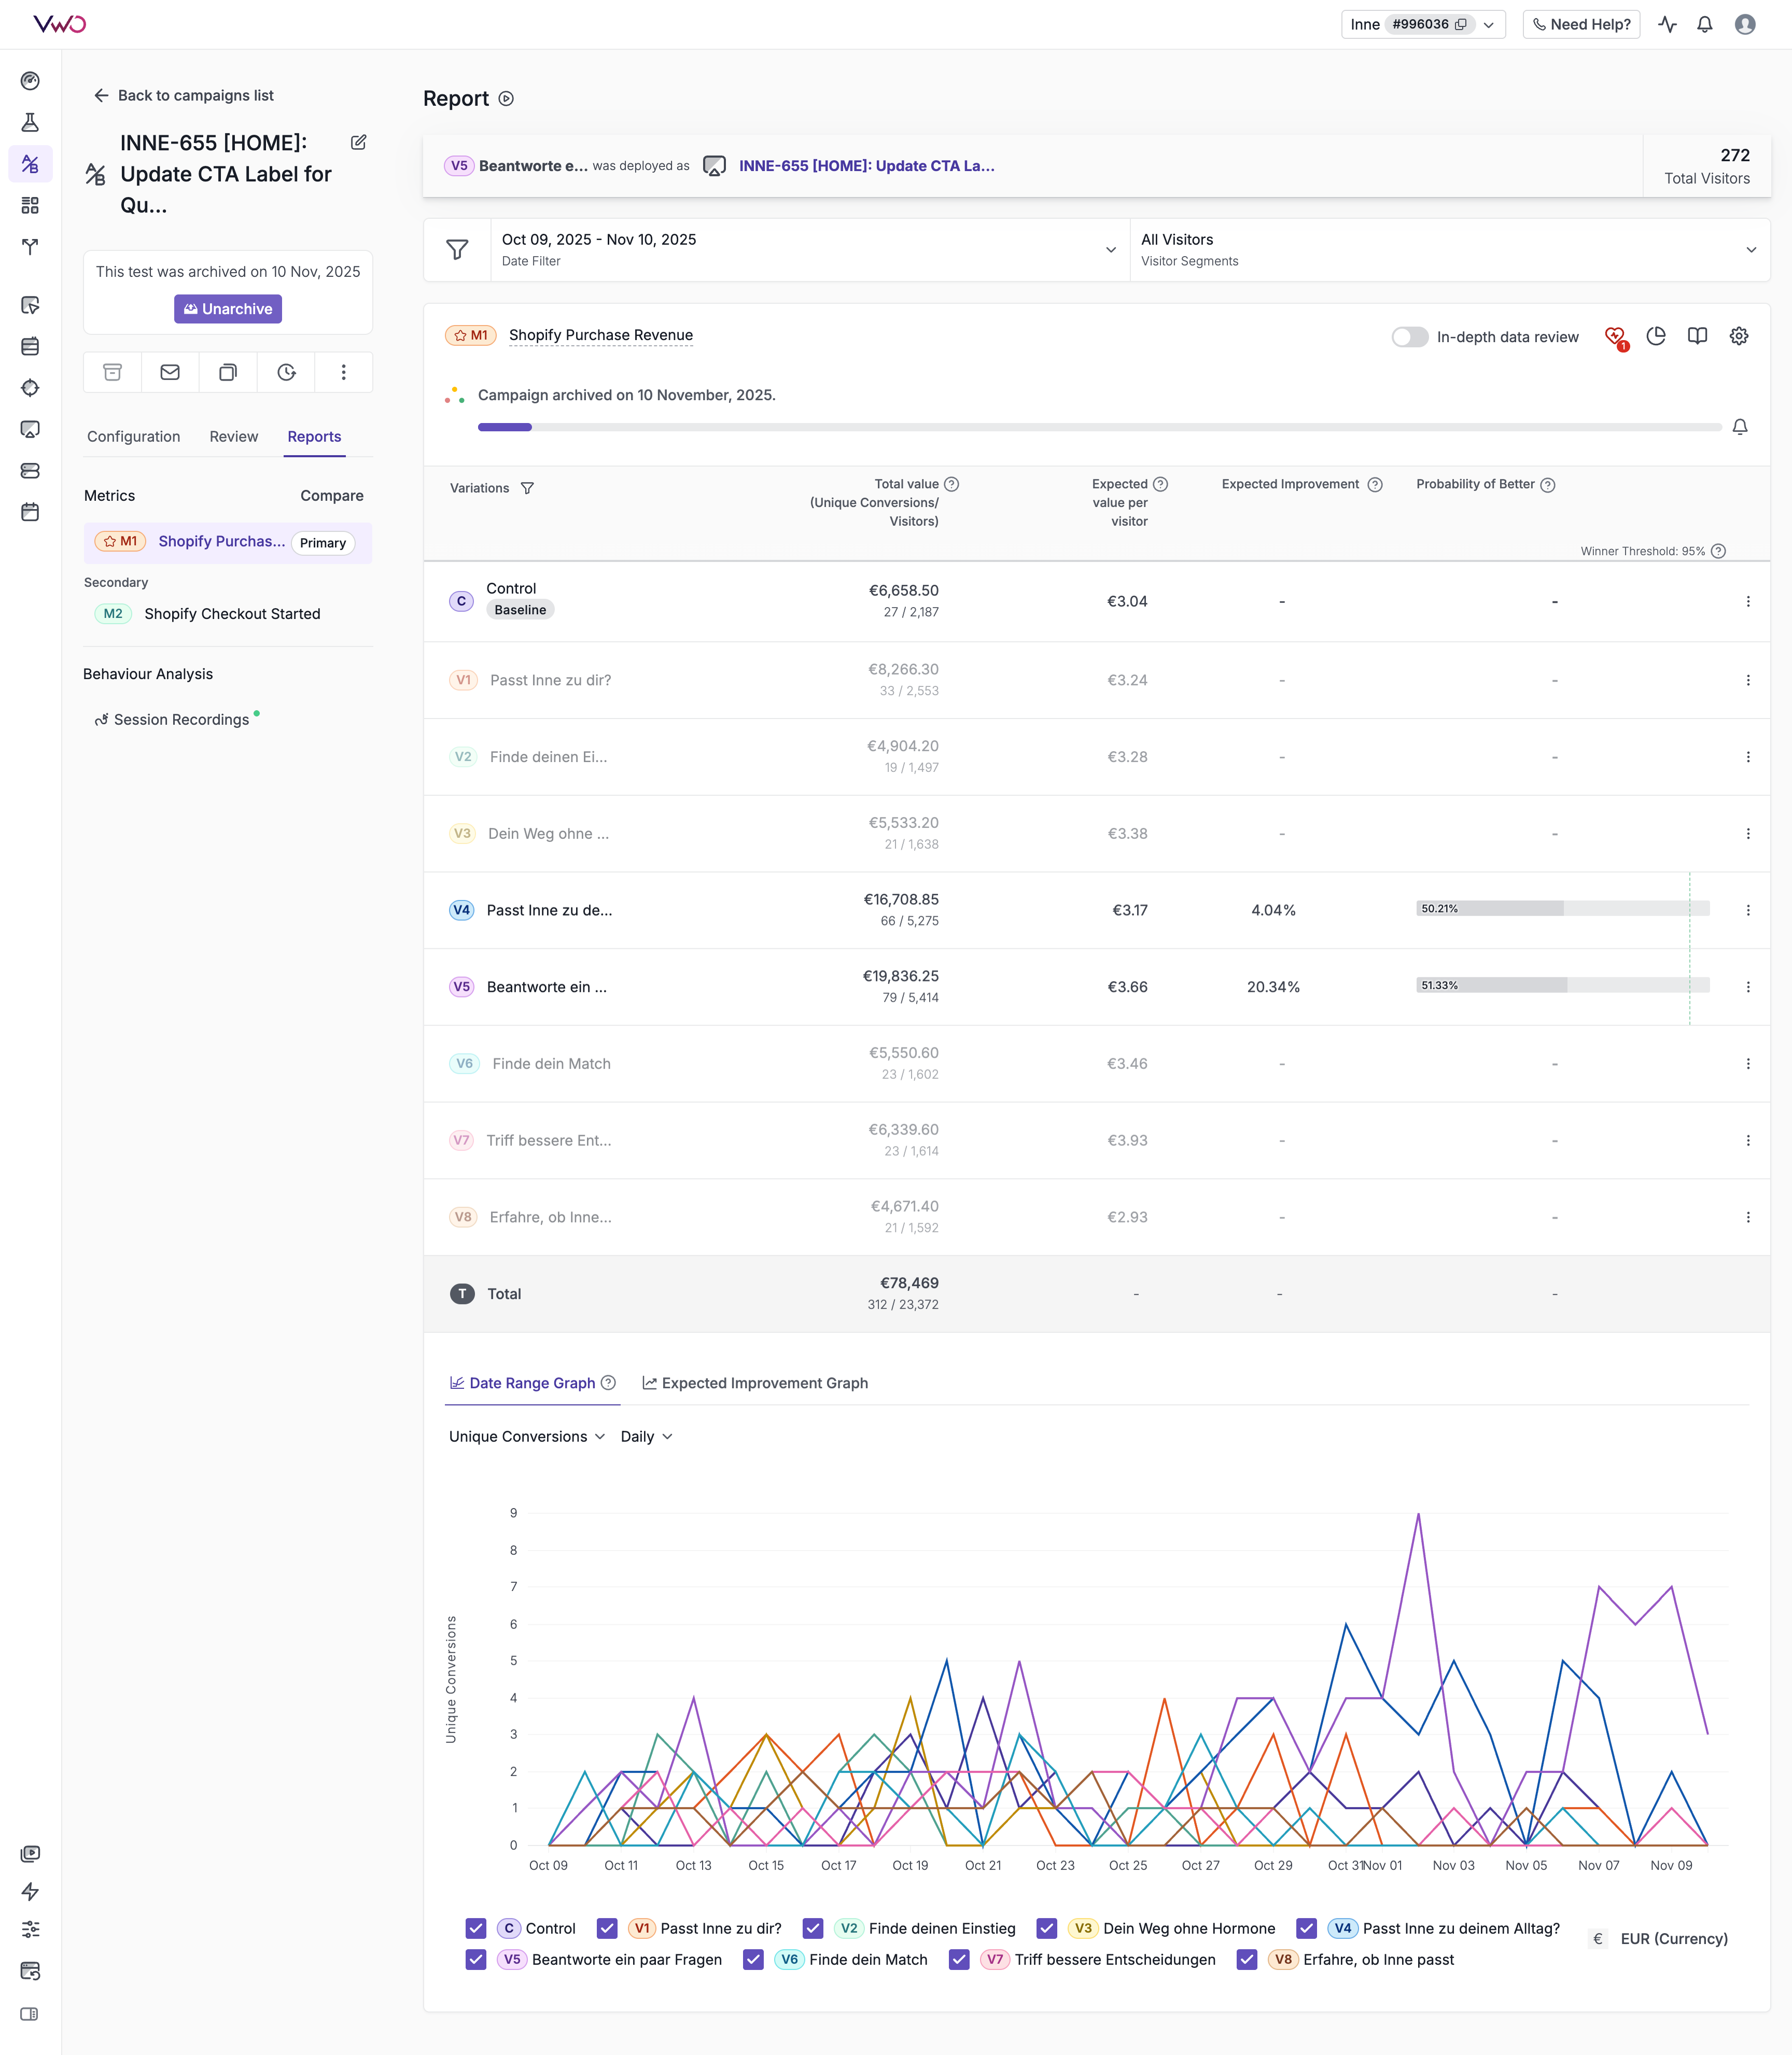
Task: Open the report settings gear icon
Action: (x=1739, y=336)
